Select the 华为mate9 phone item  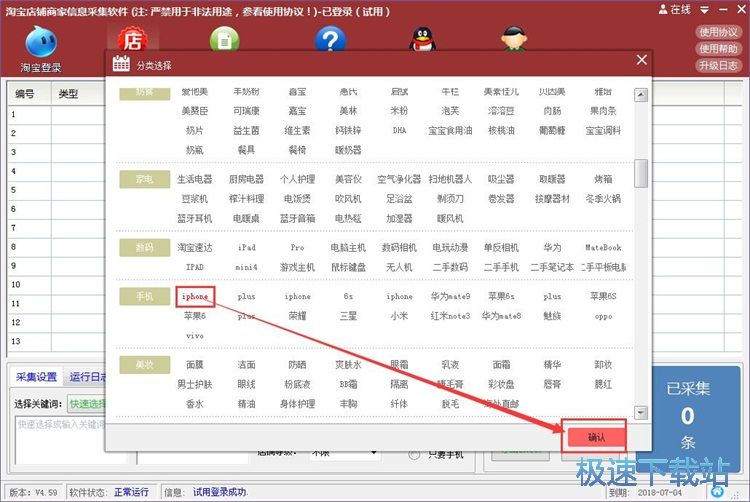tap(450, 296)
